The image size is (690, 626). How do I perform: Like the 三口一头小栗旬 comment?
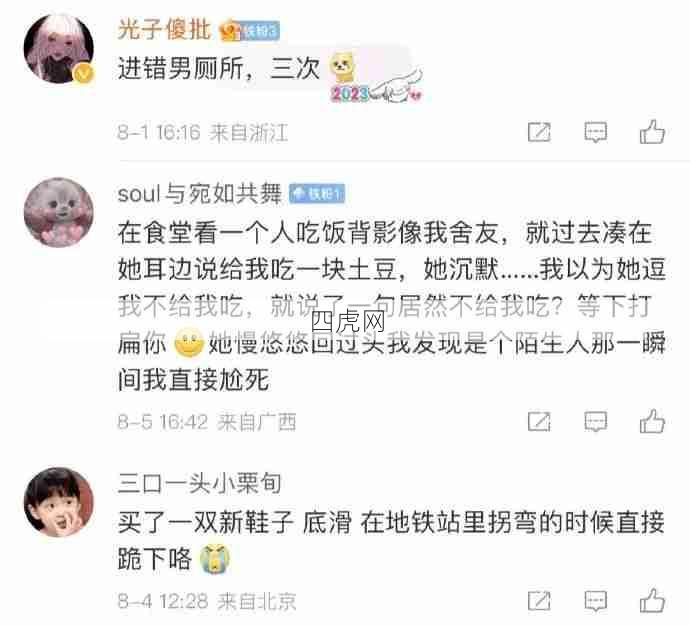[x=652, y=600]
